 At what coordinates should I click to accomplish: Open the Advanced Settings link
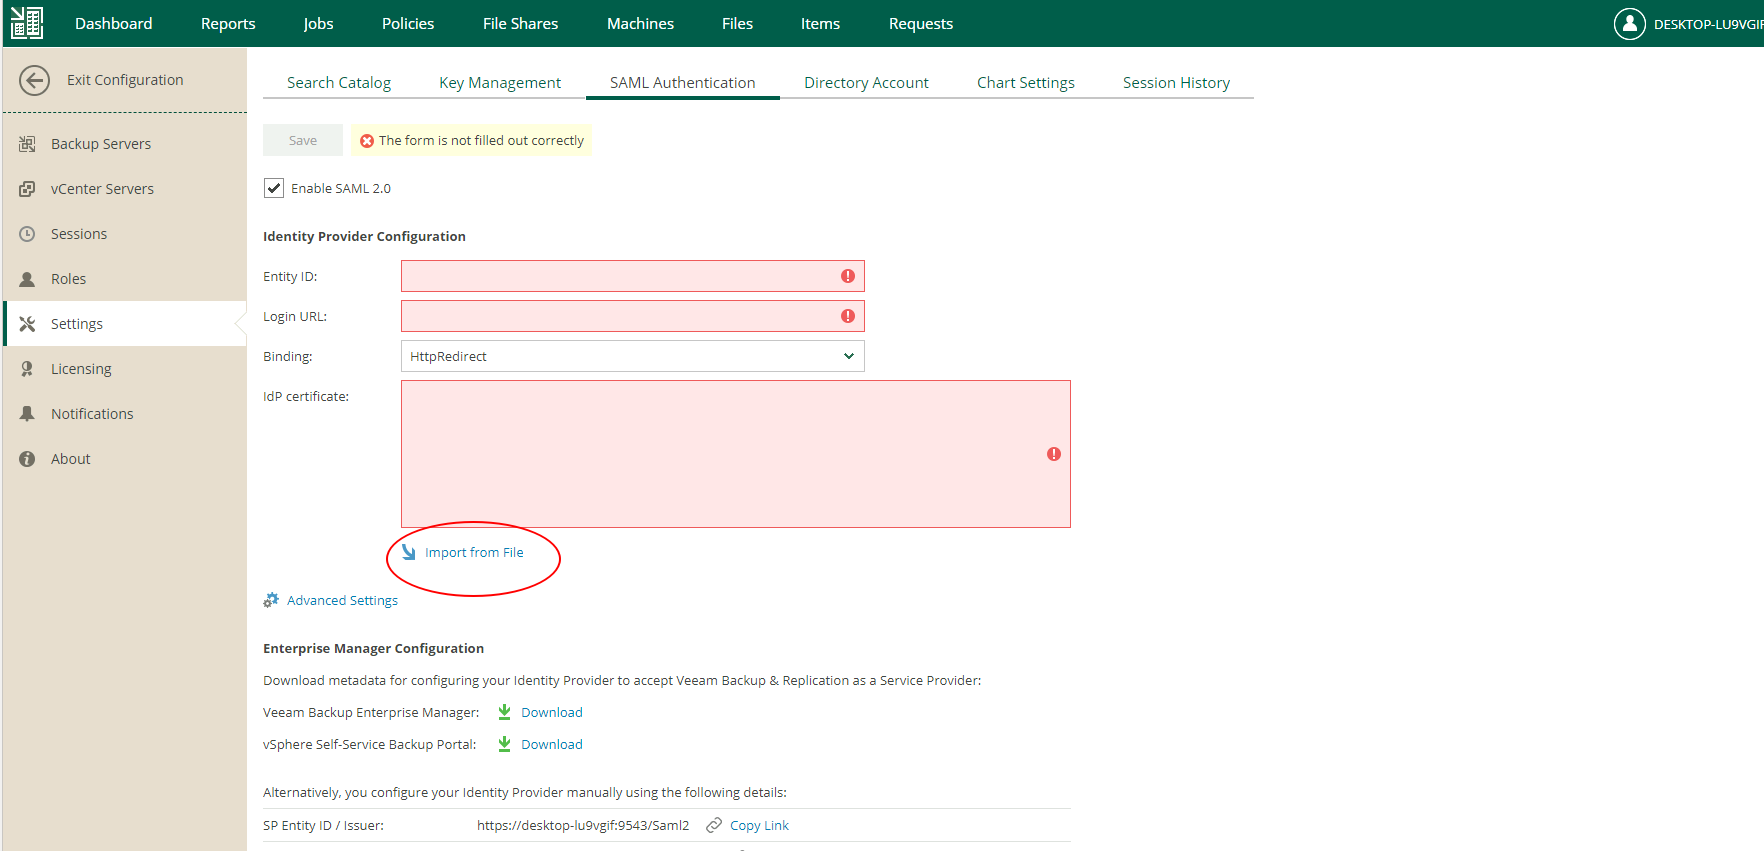coord(342,600)
